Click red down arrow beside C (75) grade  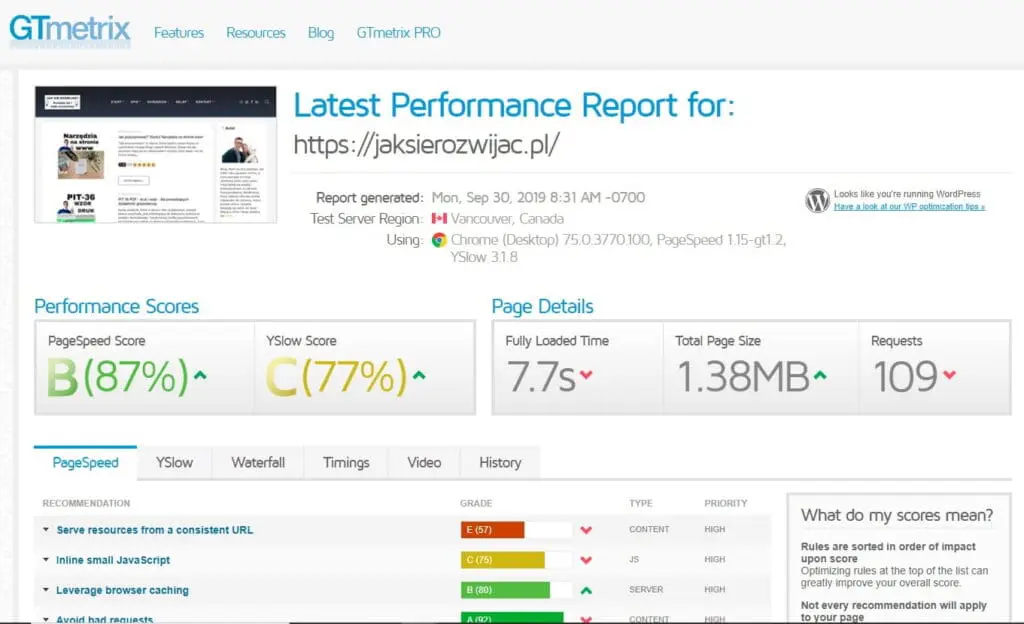tap(586, 560)
